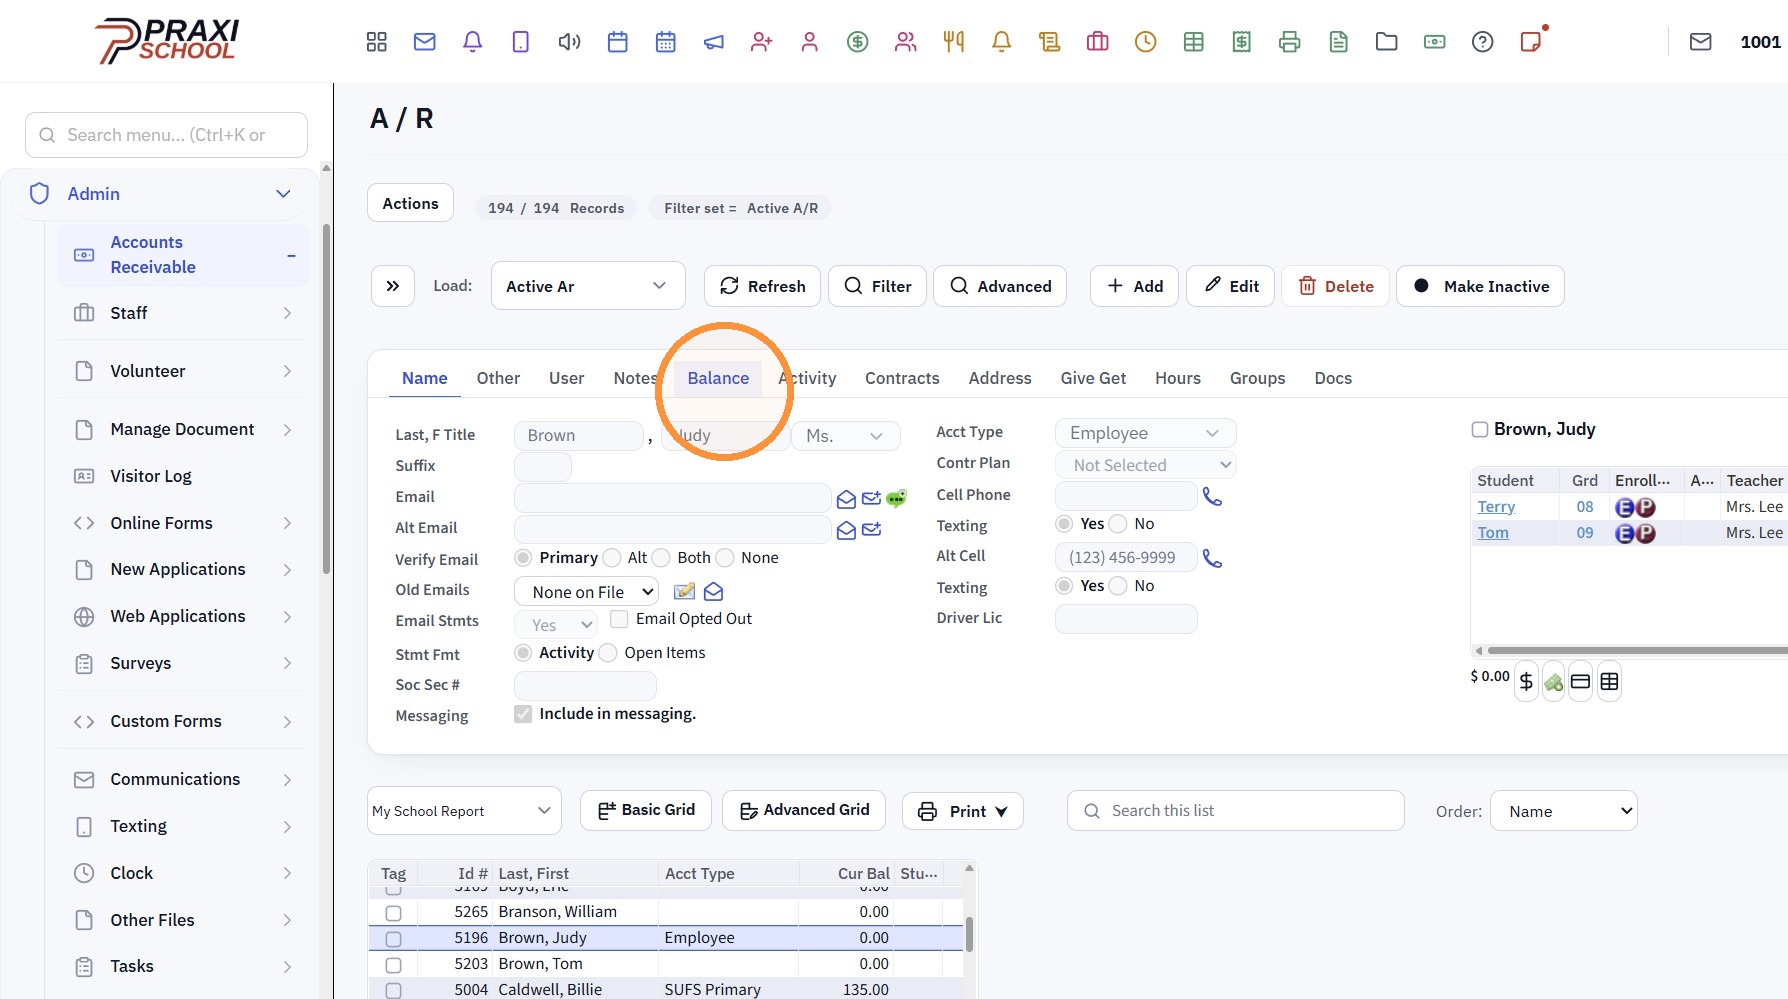Click the table grid icon below student grid
The width and height of the screenshot is (1788, 999).
pos(1609,682)
